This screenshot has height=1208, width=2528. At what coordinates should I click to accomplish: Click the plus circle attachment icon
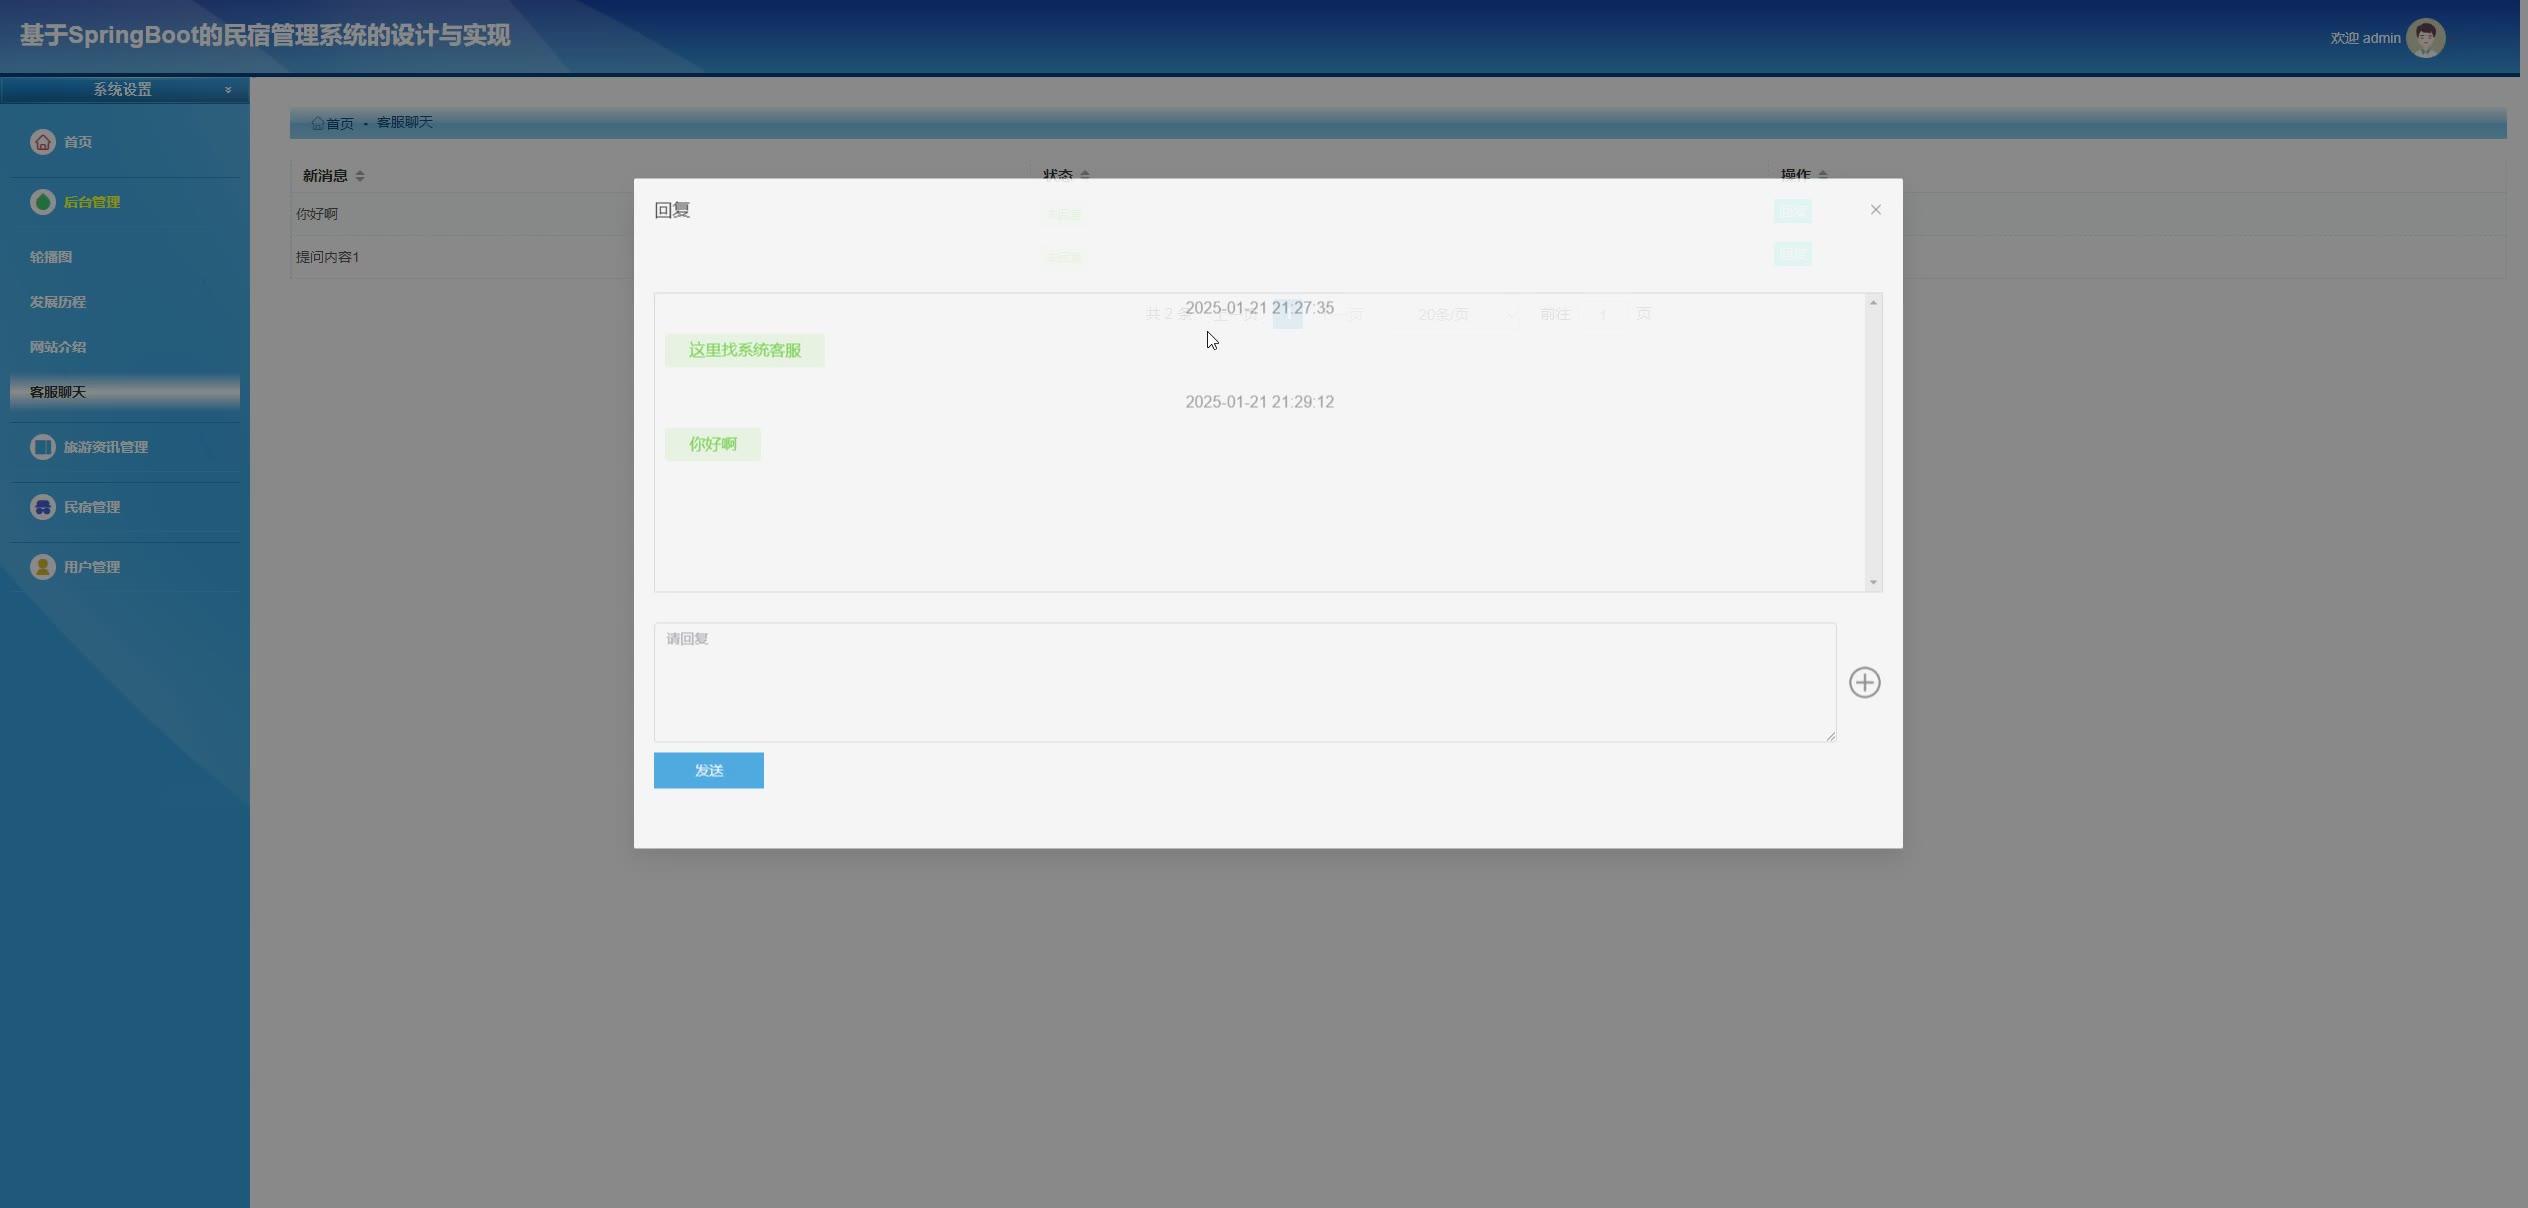click(1864, 683)
